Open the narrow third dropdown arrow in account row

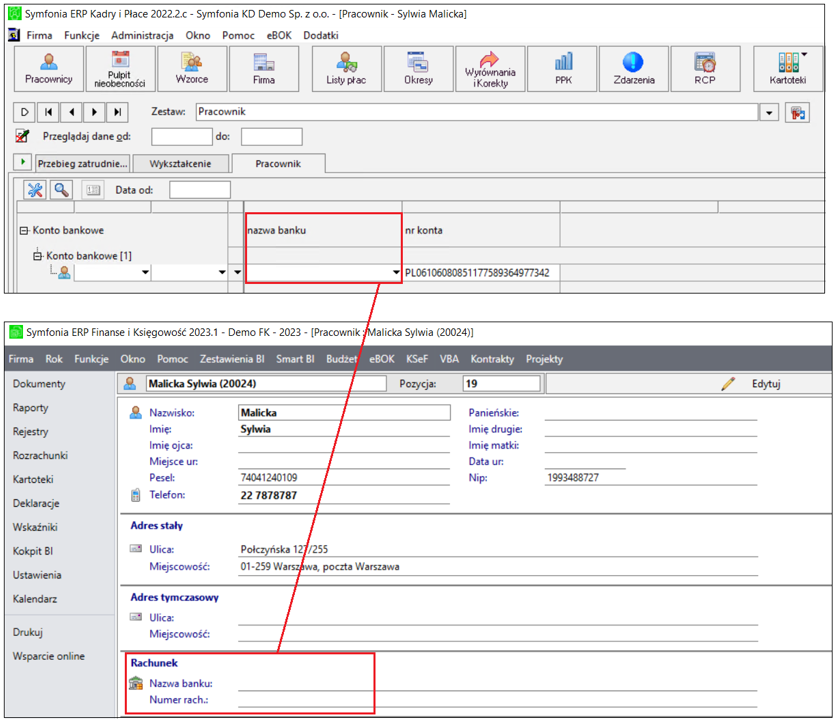(237, 273)
